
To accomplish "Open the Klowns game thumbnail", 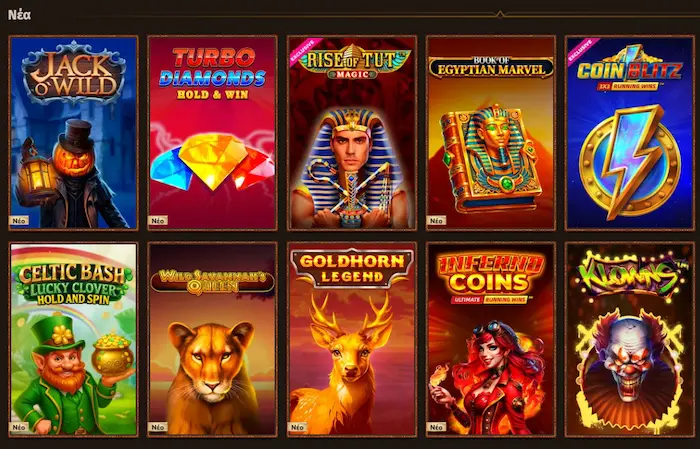I will [630, 340].
